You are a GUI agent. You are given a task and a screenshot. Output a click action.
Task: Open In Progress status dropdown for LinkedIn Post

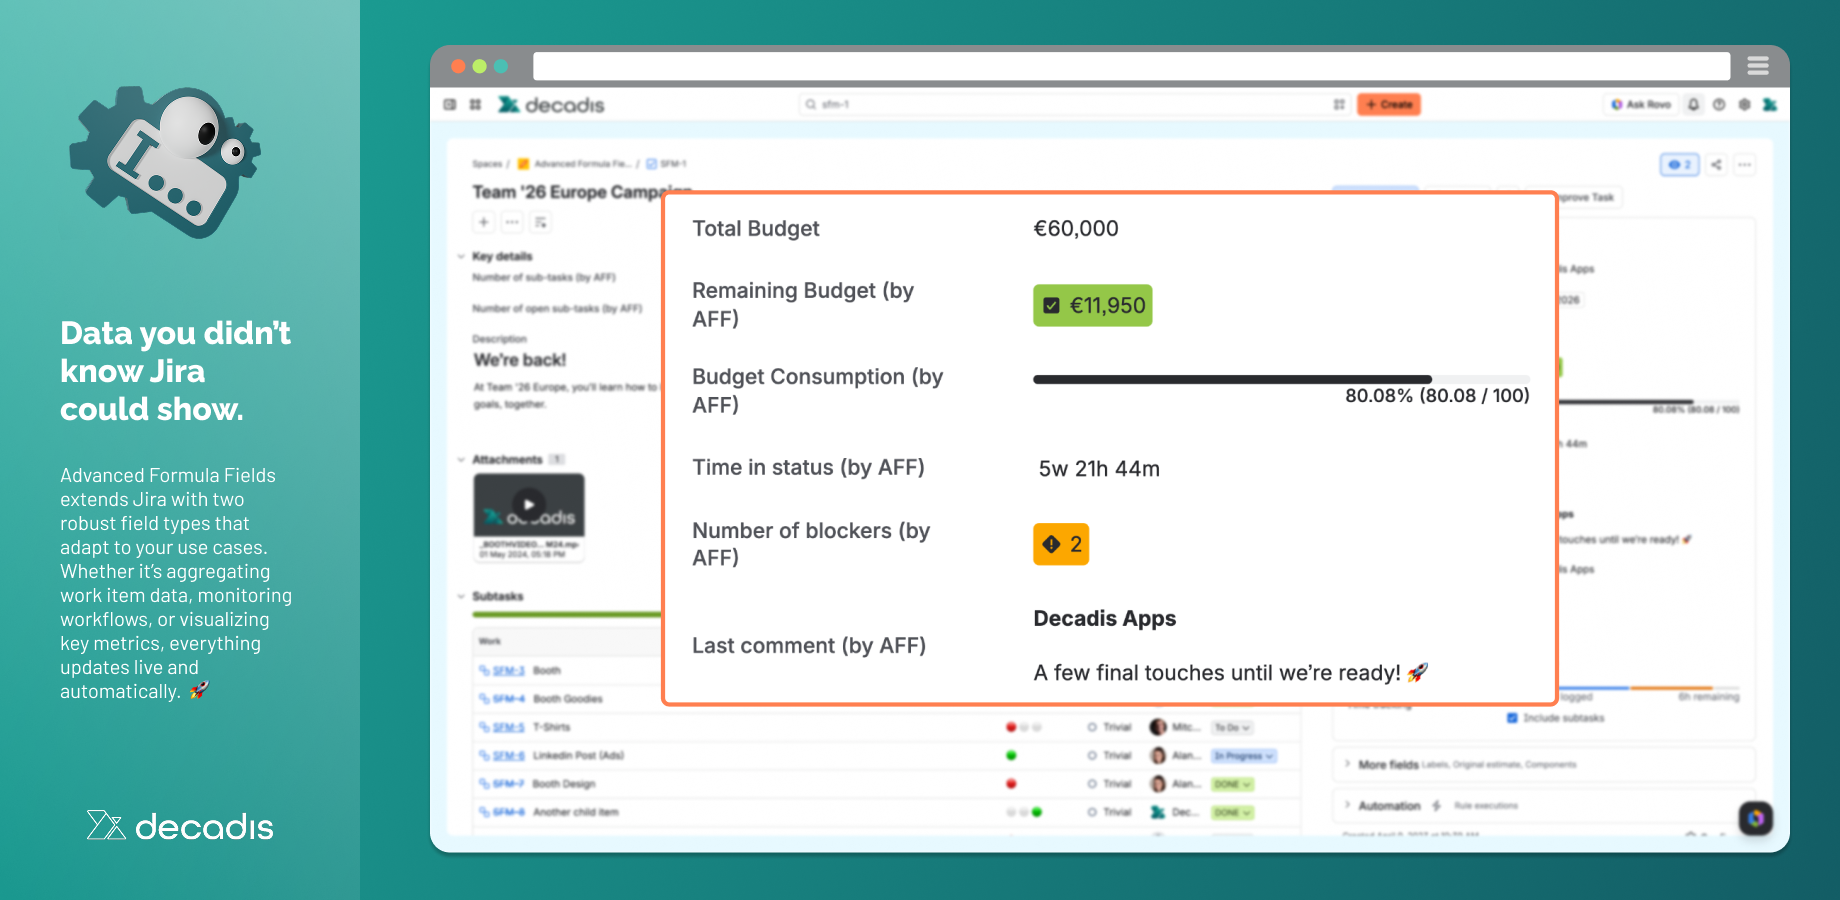[1244, 756]
